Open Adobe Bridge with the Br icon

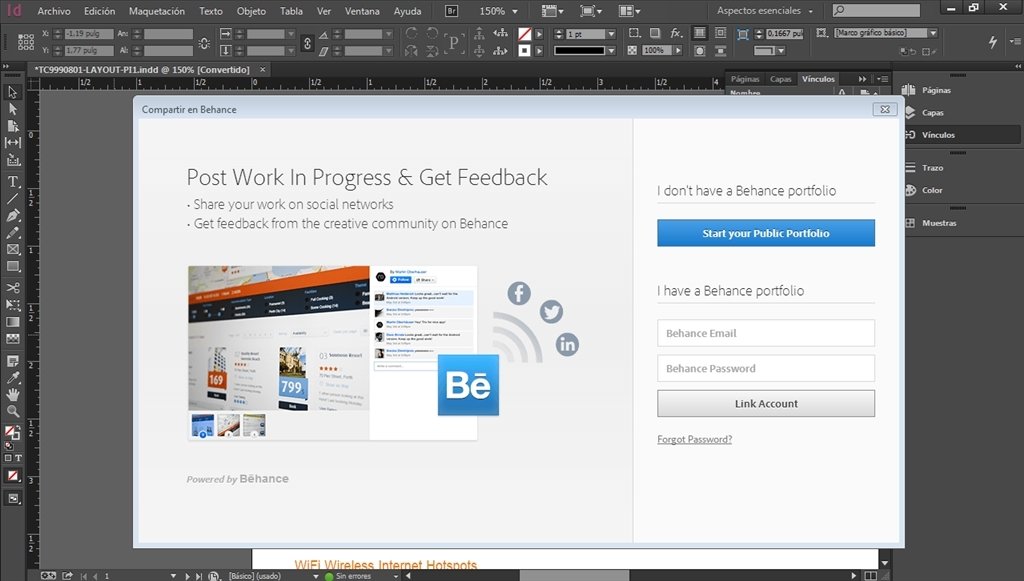tap(451, 11)
